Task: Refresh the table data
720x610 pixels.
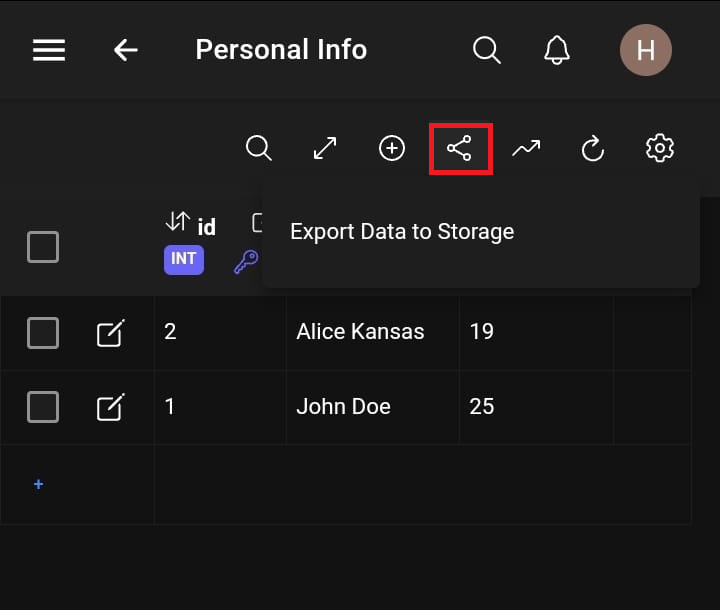Action: point(593,149)
